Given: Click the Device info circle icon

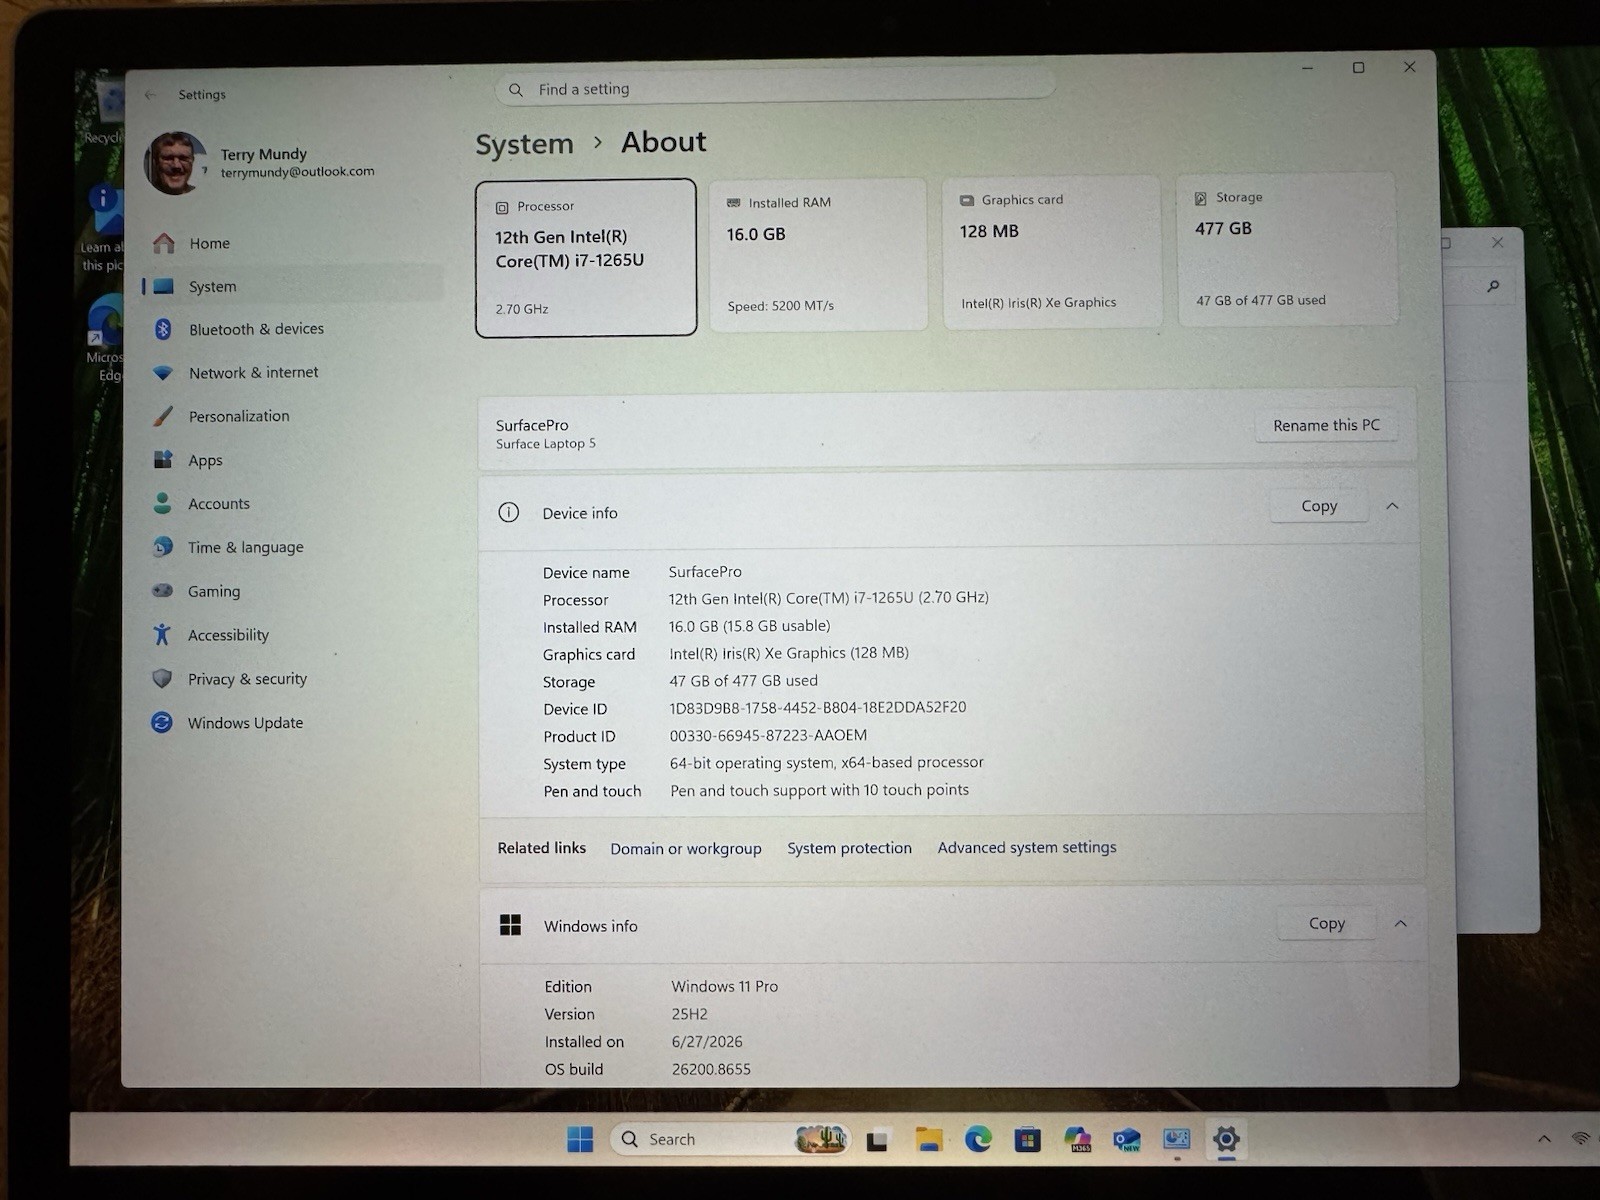Looking at the screenshot, I should click(509, 513).
